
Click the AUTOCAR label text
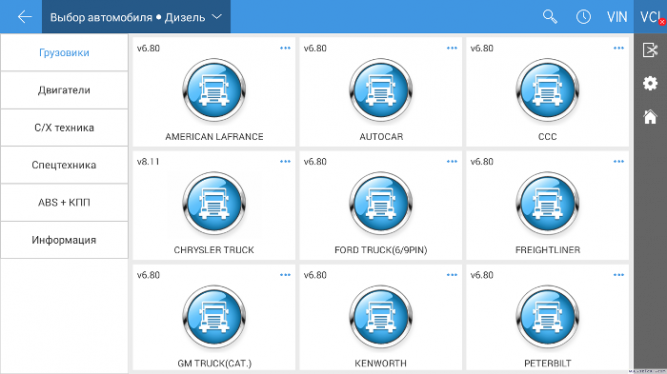[x=381, y=137]
